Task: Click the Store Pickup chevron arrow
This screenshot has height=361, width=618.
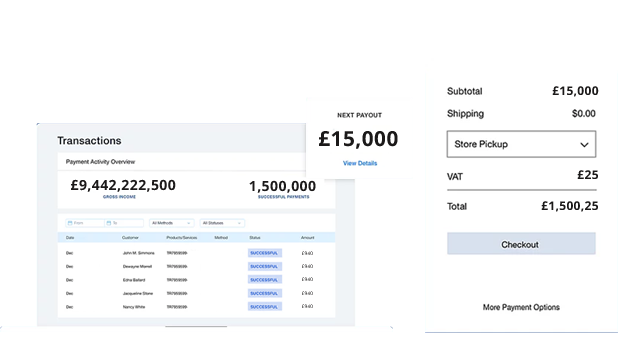Action: pyautogui.click(x=584, y=145)
